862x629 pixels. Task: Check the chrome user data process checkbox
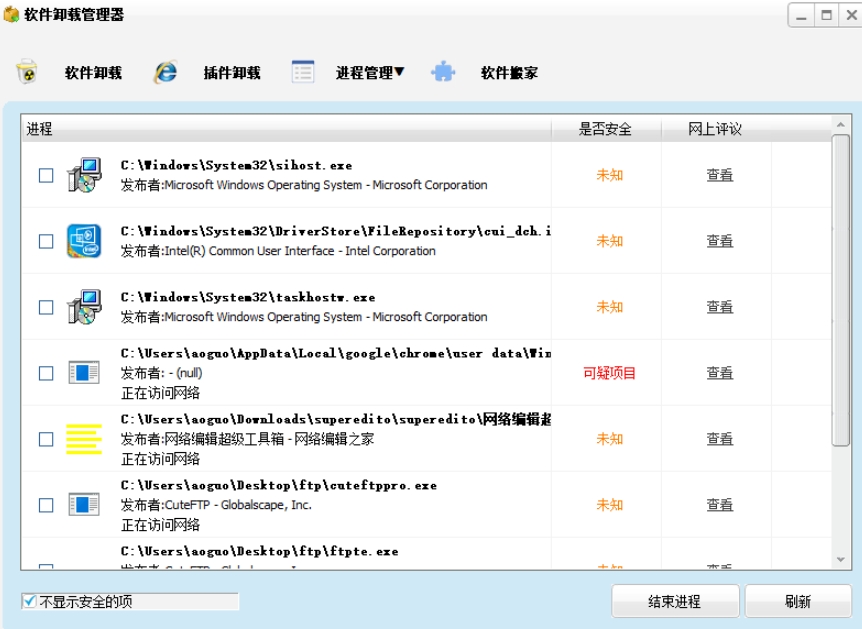pos(46,373)
